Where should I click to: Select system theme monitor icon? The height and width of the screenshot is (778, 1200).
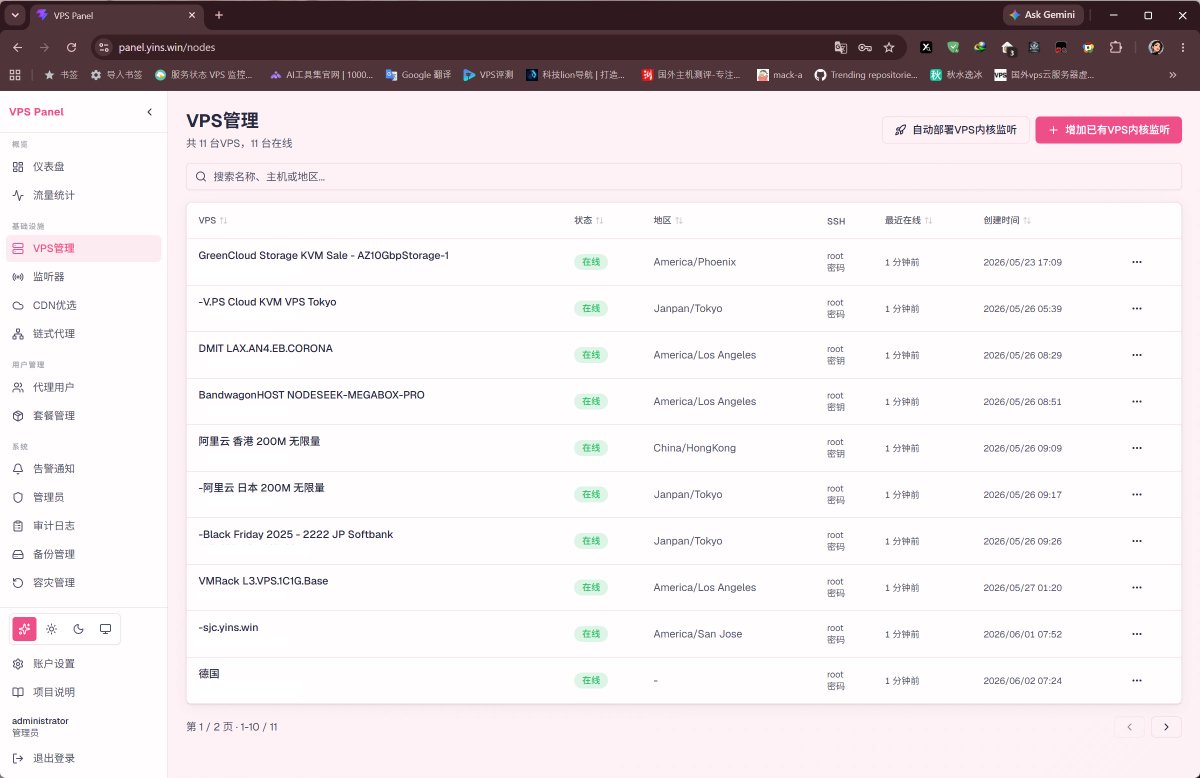(105, 629)
